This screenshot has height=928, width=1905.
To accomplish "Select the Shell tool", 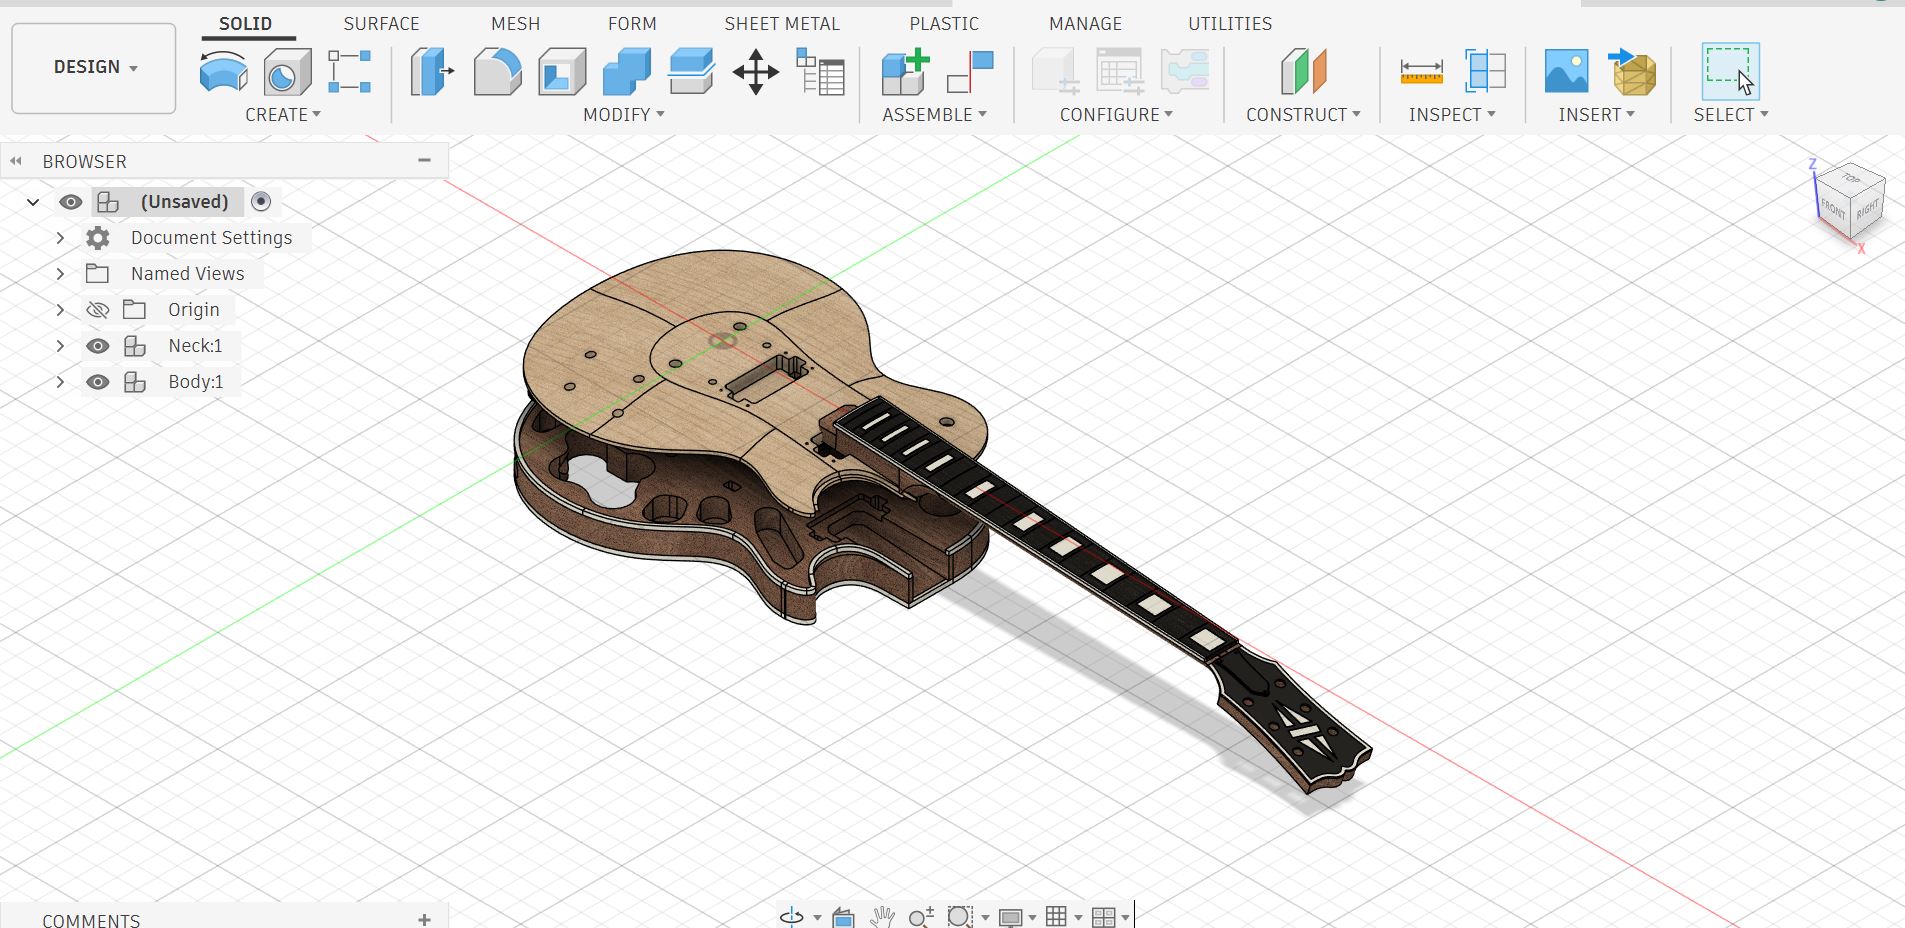I will pyautogui.click(x=562, y=72).
